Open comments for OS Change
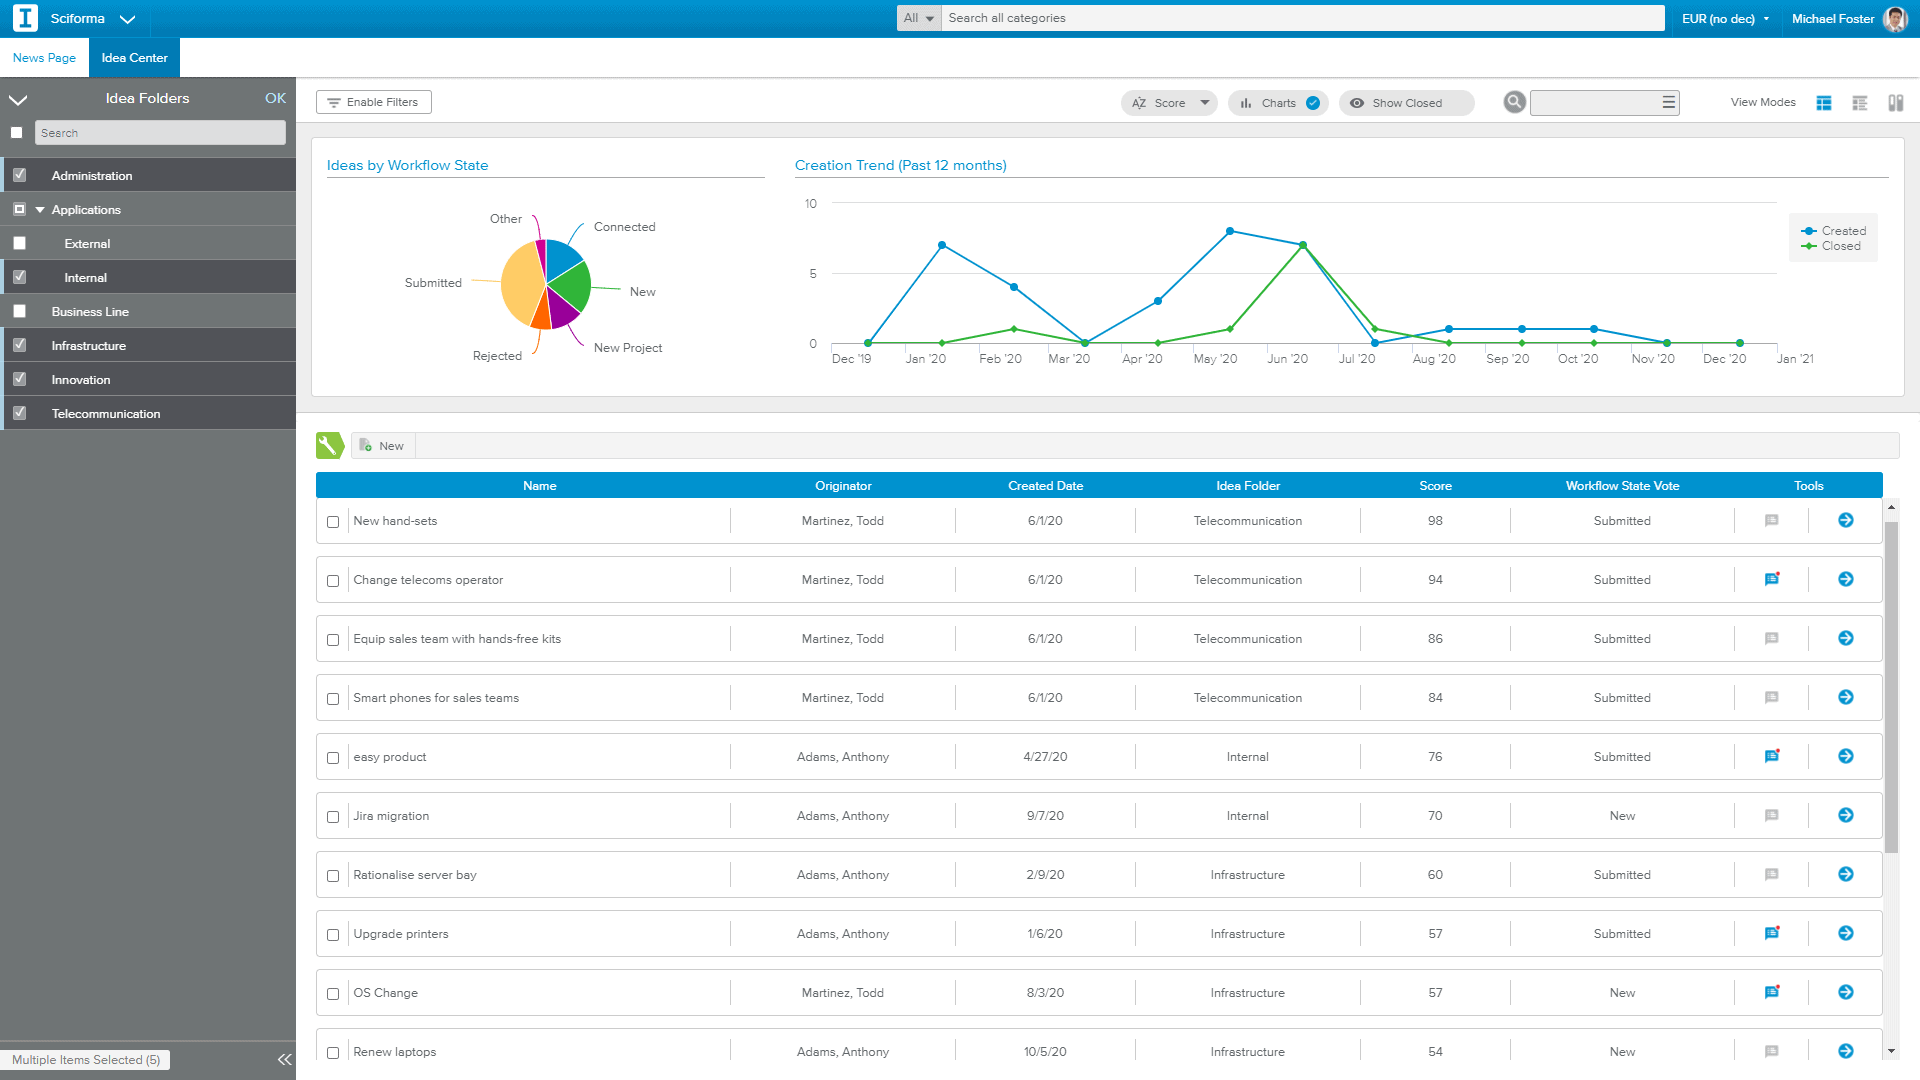 (x=1771, y=992)
